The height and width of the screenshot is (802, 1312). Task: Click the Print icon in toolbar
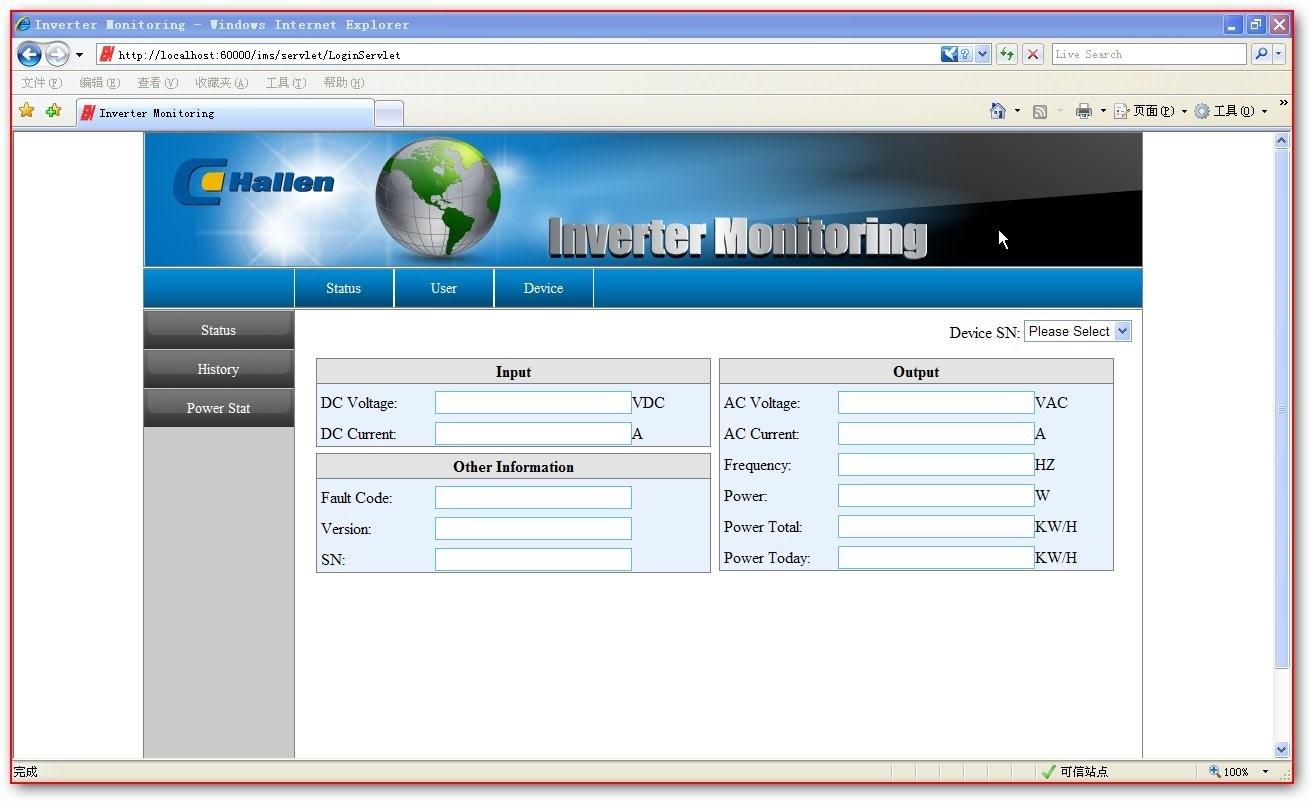point(1083,111)
